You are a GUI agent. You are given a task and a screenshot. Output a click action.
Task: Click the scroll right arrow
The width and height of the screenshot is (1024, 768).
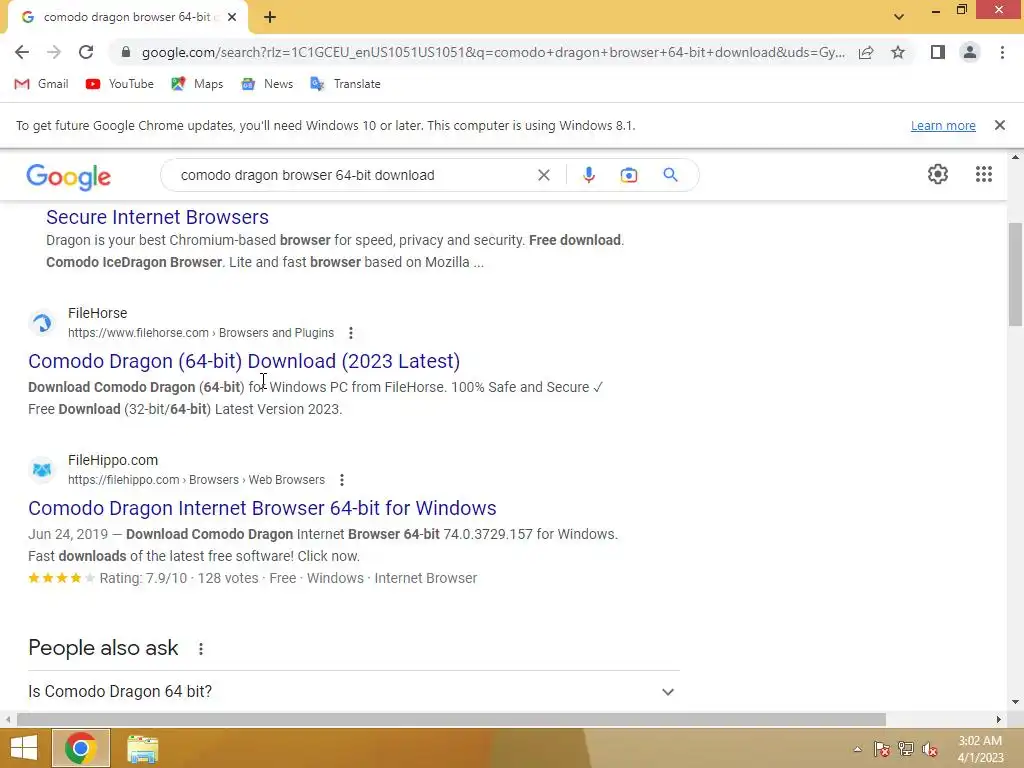pos(999,720)
